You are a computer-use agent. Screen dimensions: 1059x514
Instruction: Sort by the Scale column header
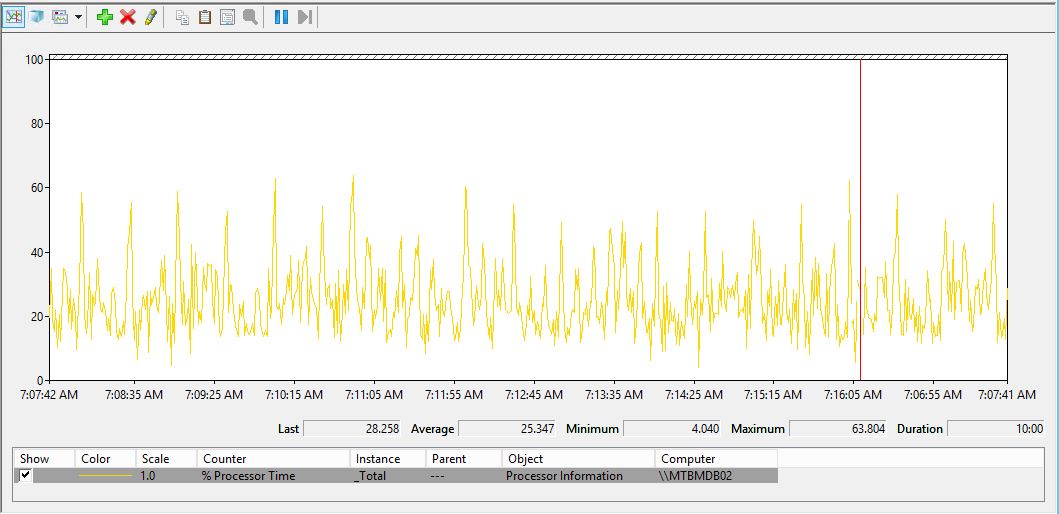pos(166,459)
